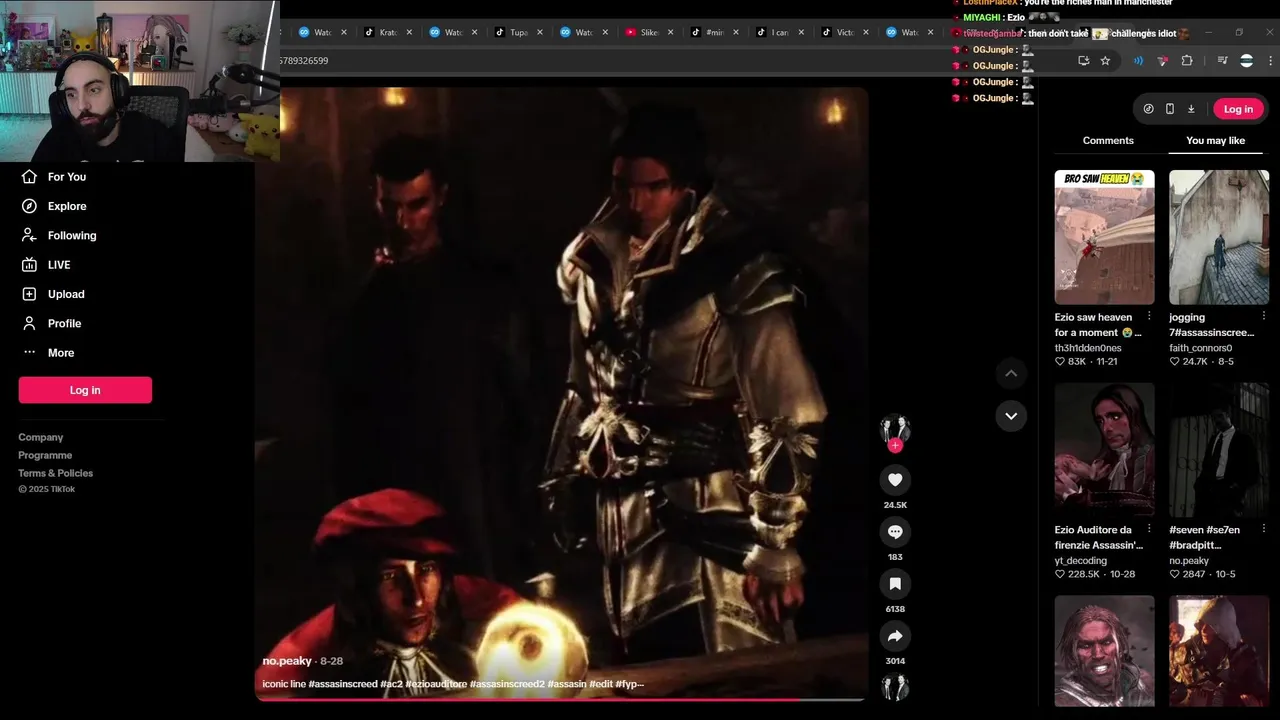This screenshot has width=1280, height=720.
Task: Switch to the Victo browser tab
Action: 843,32
